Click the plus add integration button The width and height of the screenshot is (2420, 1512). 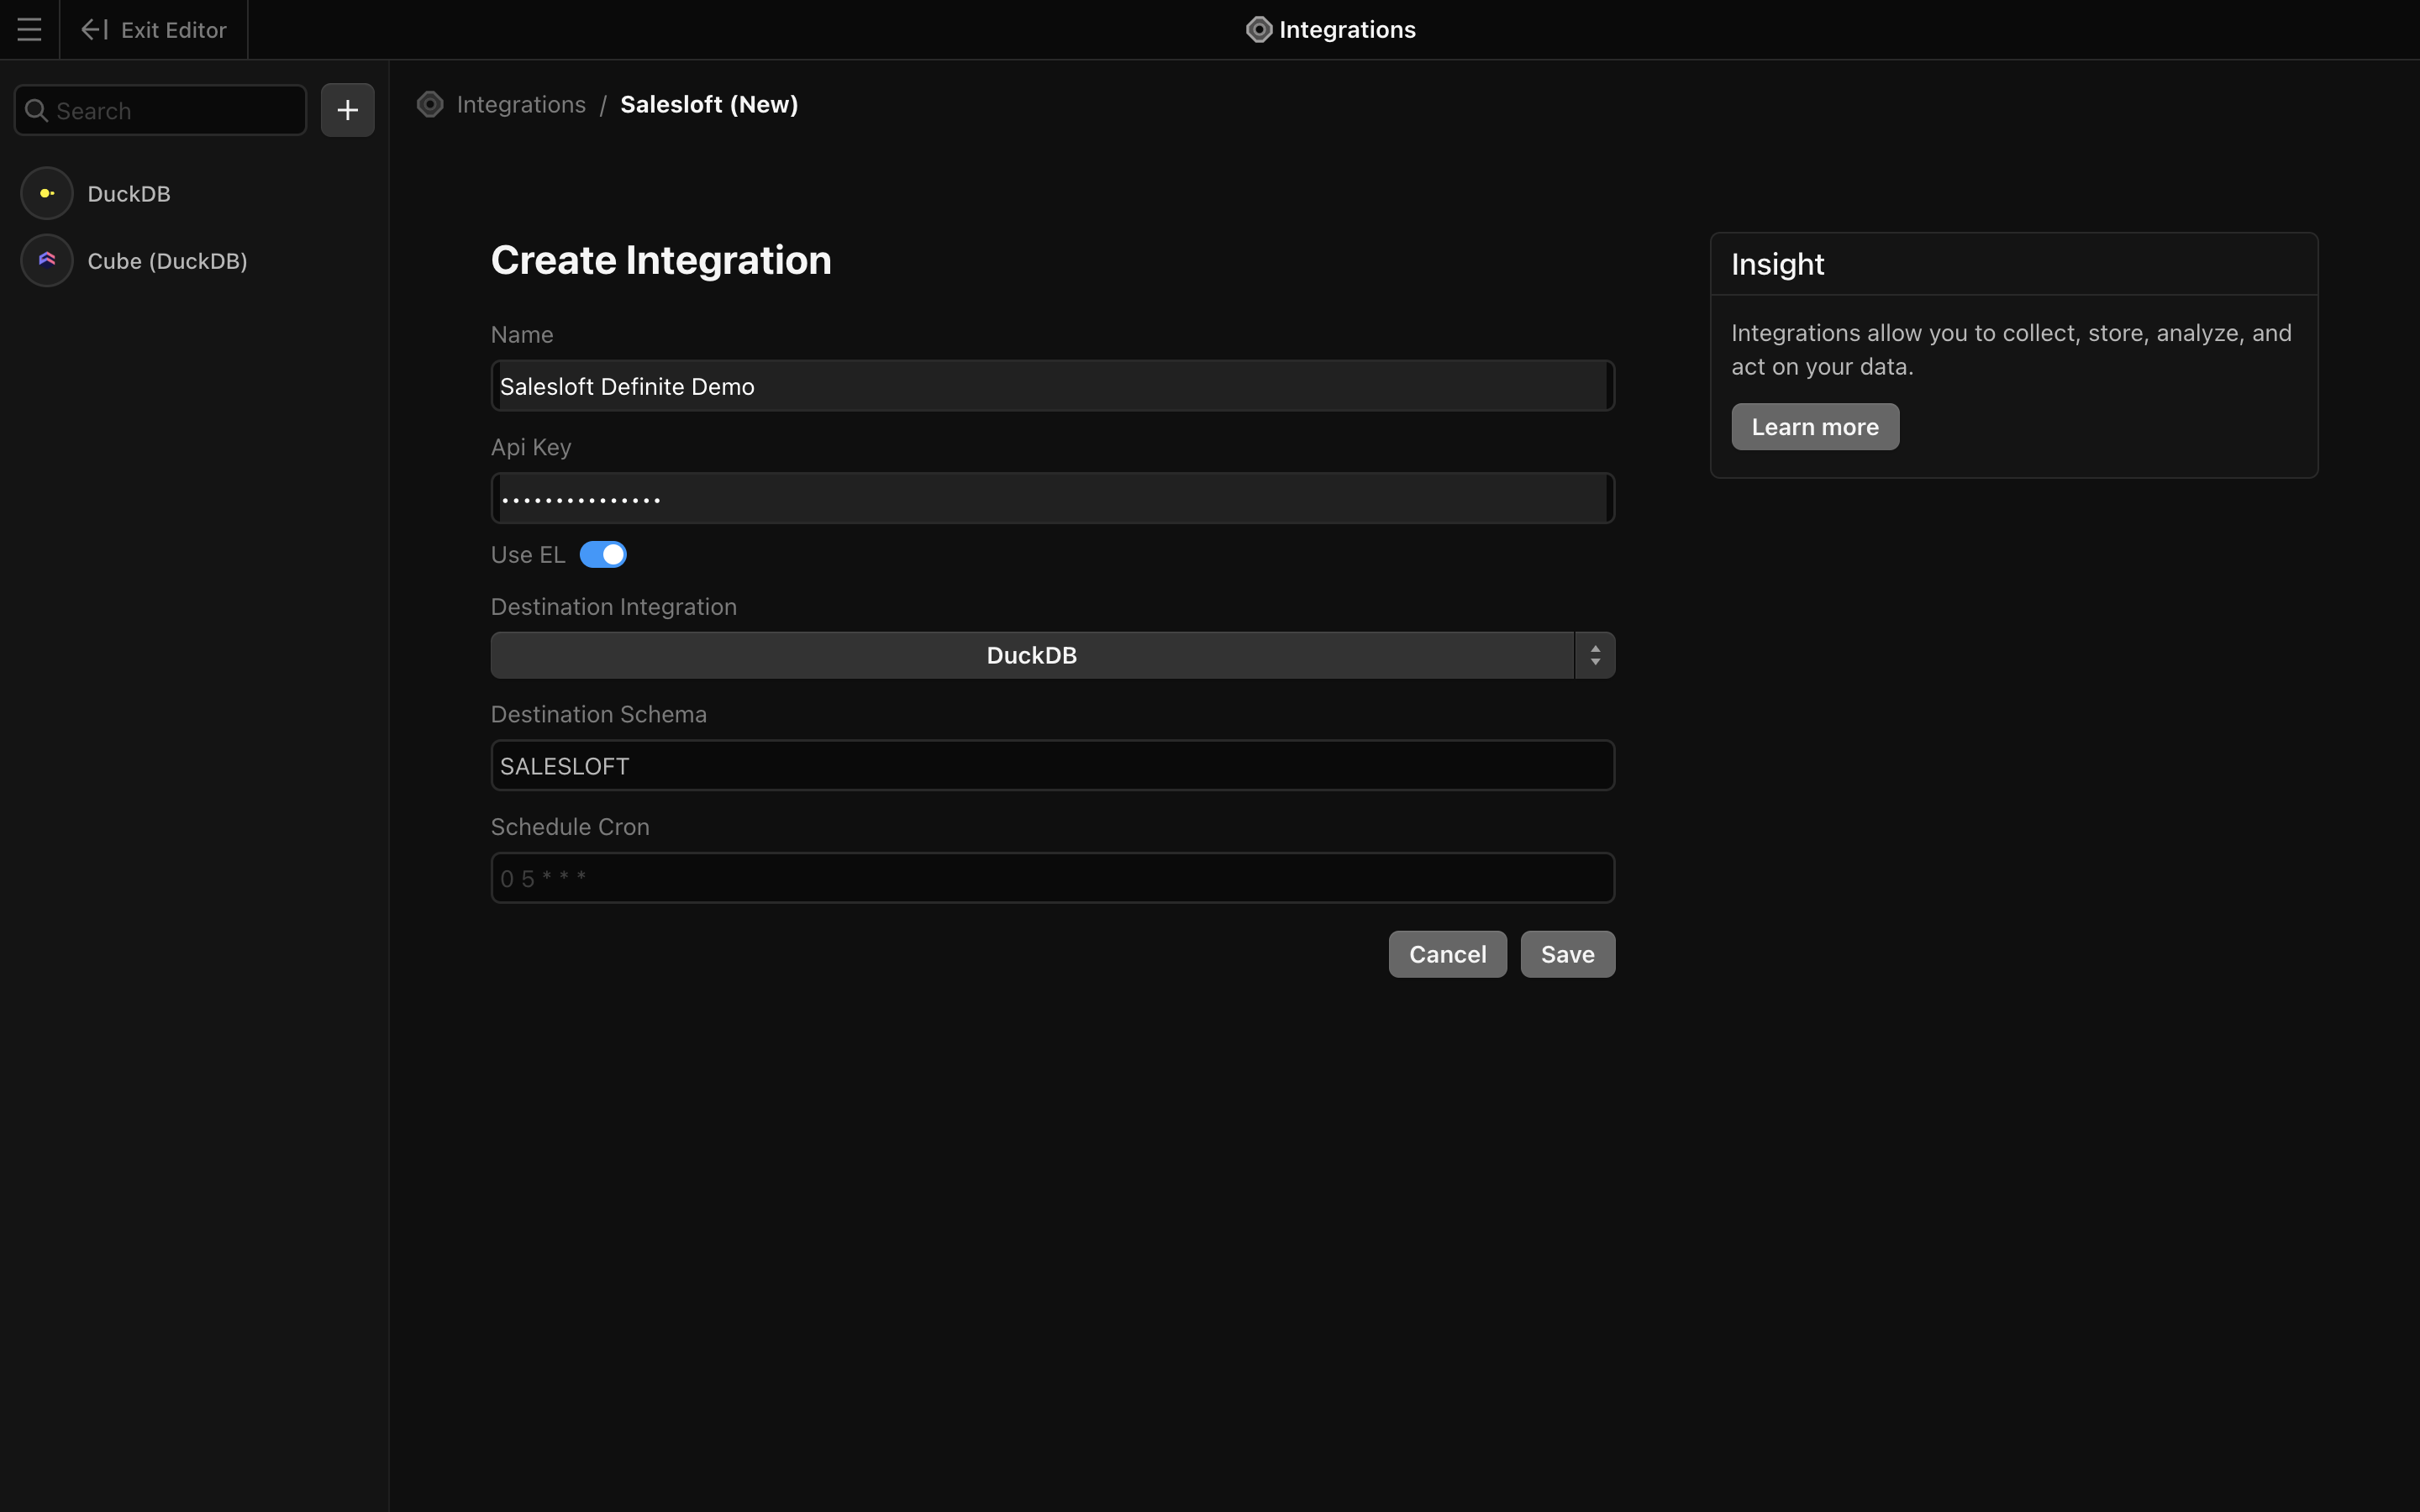coord(347,110)
